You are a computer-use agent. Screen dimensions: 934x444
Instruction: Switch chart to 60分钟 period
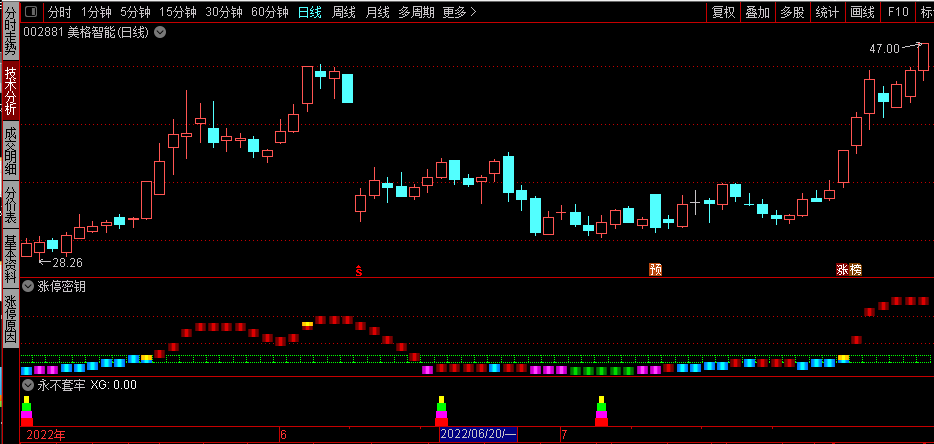pos(270,12)
